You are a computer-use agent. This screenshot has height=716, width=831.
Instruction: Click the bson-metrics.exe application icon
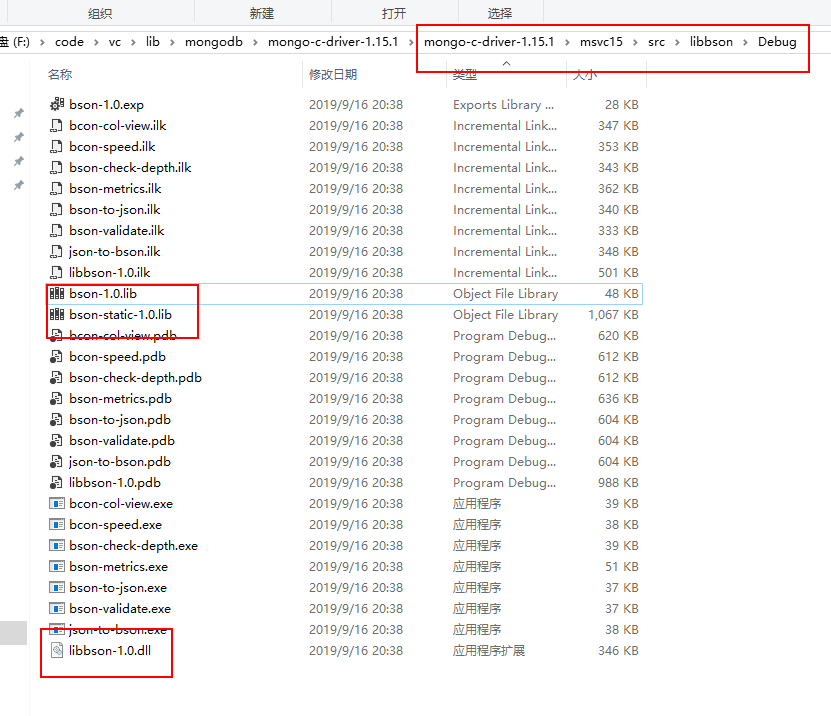57,566
